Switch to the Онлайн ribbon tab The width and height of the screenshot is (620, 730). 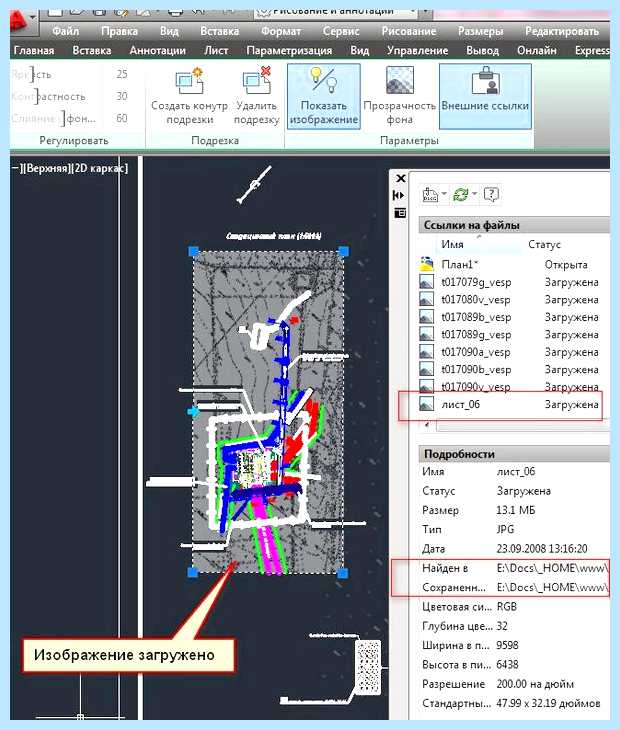536,50
